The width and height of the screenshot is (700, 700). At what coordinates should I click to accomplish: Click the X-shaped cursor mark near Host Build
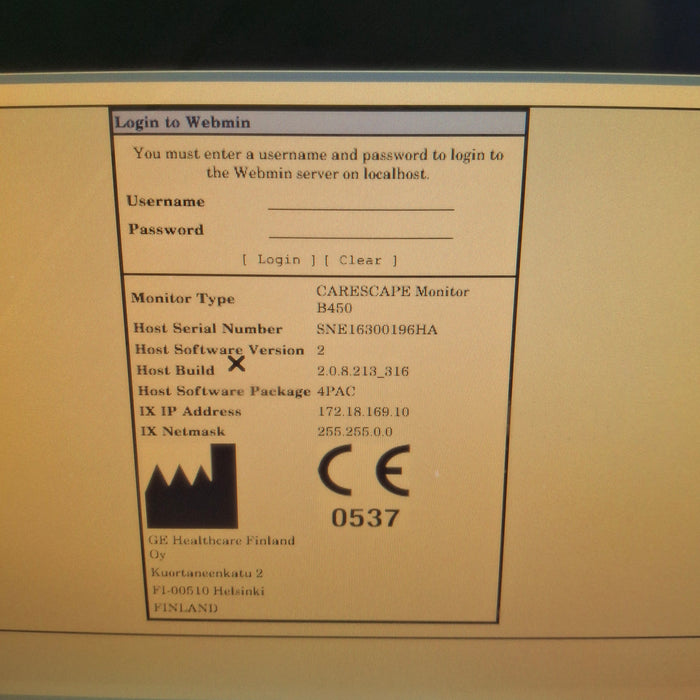click(x=236, y=364)
